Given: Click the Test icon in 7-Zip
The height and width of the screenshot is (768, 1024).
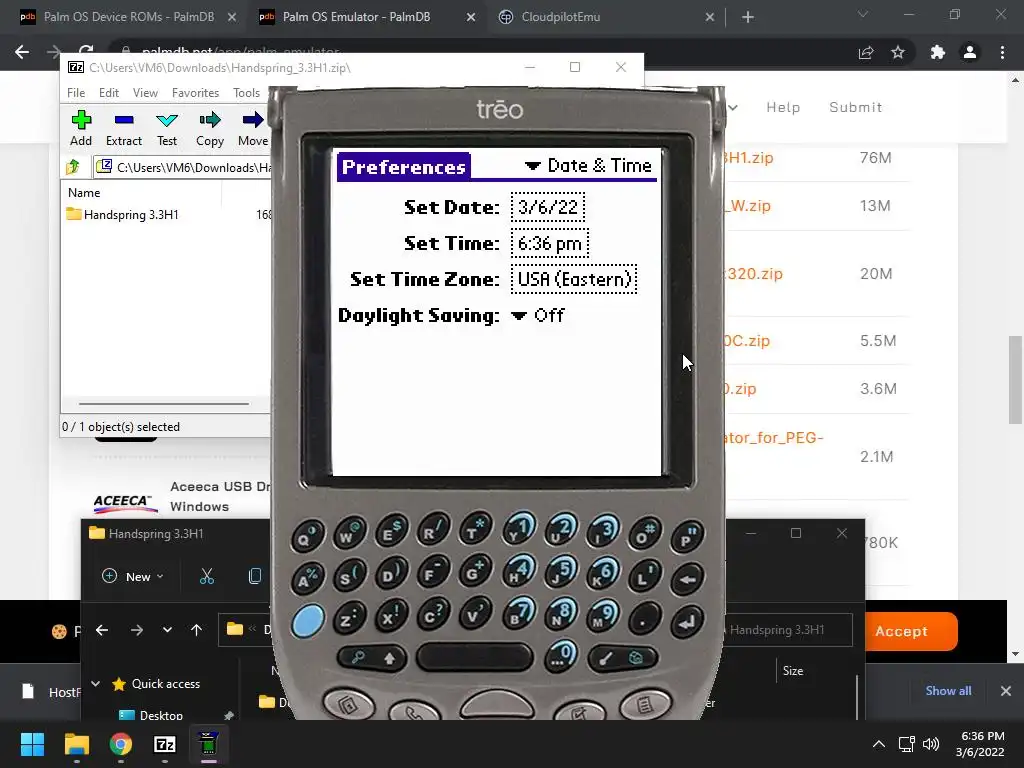Looking at the screenshot, I should [167, 128].
